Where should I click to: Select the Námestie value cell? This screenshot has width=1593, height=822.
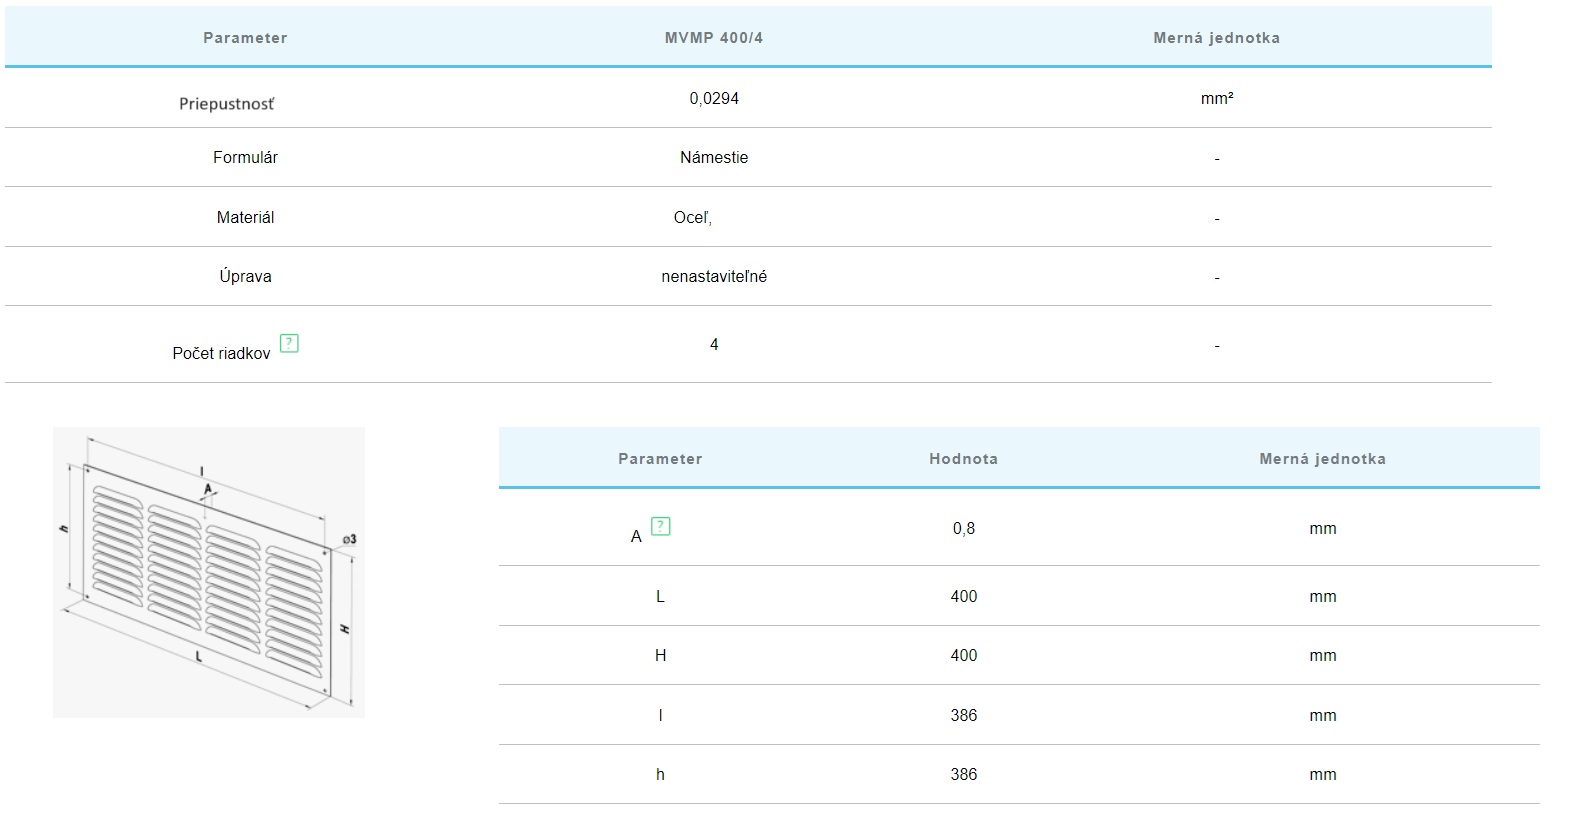coord(714,158)
